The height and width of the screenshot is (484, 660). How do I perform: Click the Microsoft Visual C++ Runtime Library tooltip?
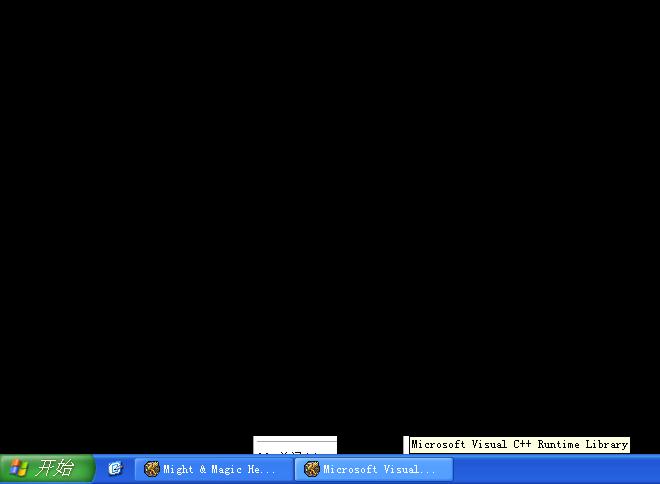coord(519,445)
